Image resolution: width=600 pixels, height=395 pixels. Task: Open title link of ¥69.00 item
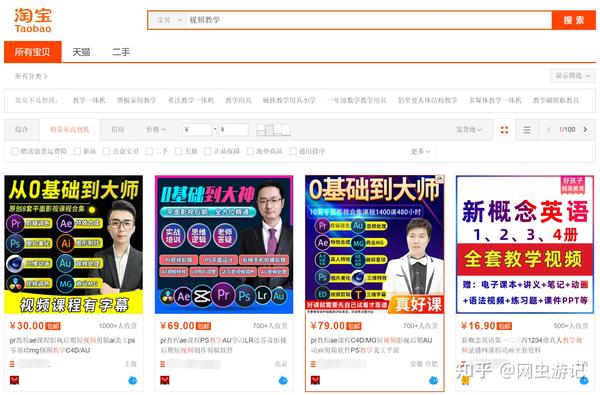tap(223, 345)
